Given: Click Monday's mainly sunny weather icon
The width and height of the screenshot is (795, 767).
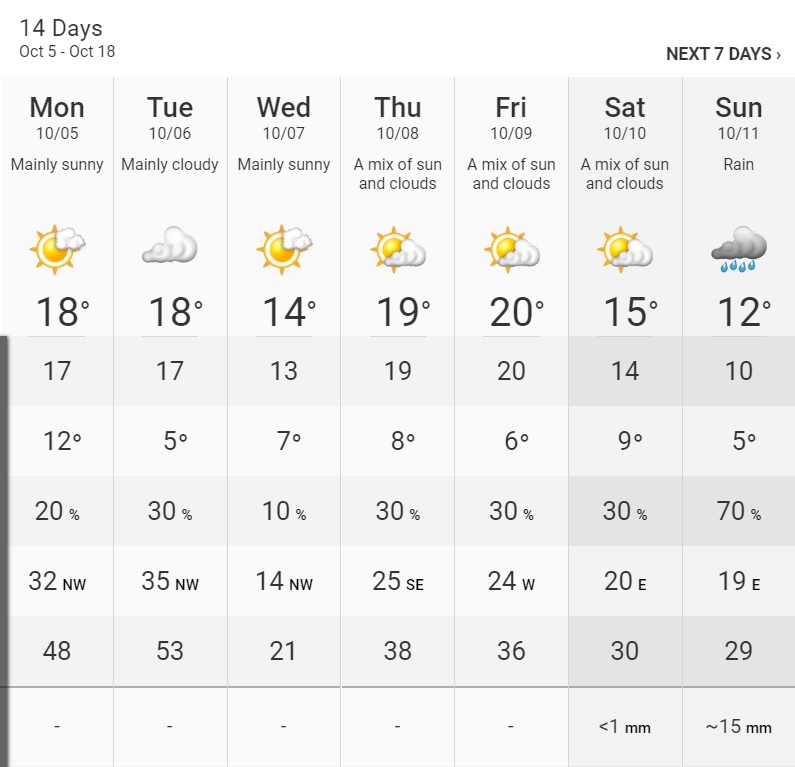Looking at the screenshot, I should (58, 249).
